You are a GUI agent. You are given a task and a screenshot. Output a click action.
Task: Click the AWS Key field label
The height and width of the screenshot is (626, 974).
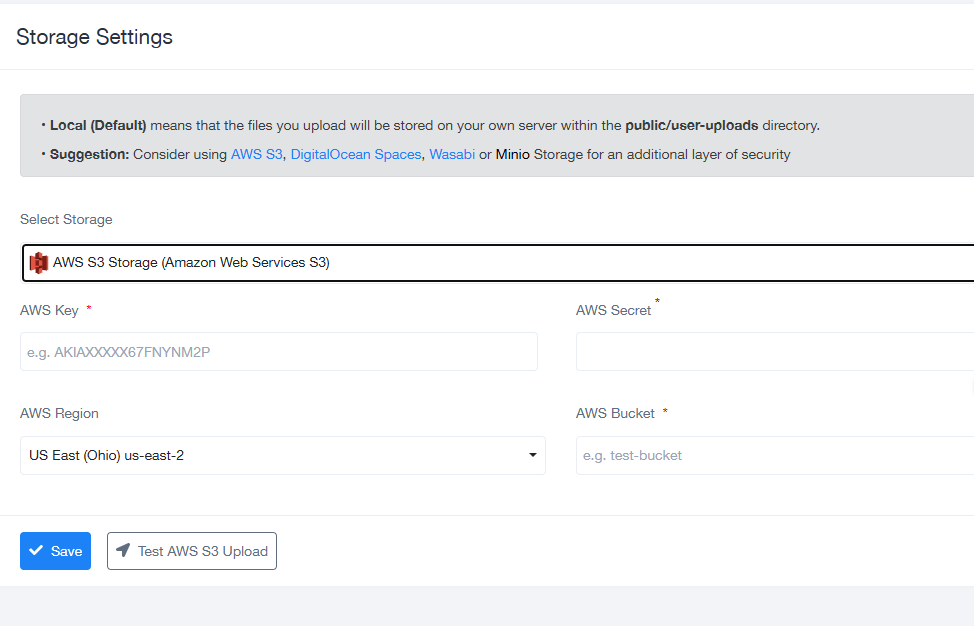click(49, 310)
